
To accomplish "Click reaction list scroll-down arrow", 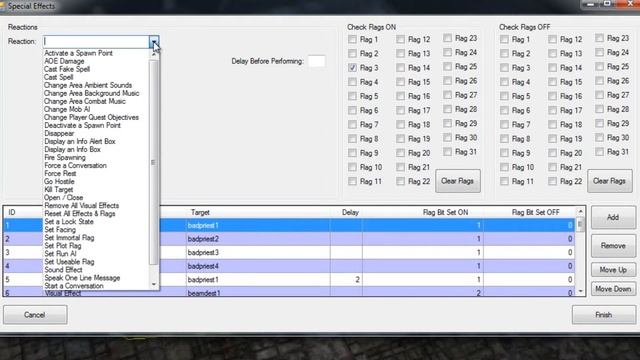I will point(154,284).
